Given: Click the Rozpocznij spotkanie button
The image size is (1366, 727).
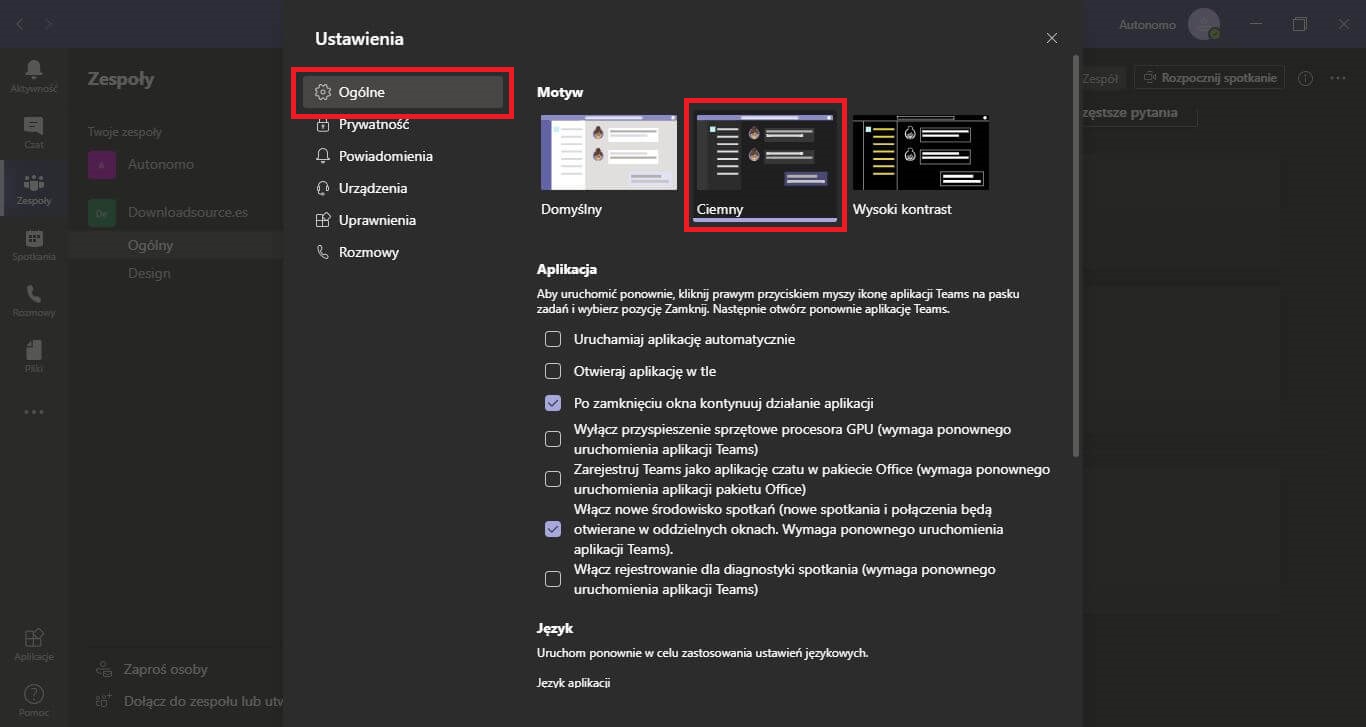Looking at the screenshot, I should (x=1209, y=78).
